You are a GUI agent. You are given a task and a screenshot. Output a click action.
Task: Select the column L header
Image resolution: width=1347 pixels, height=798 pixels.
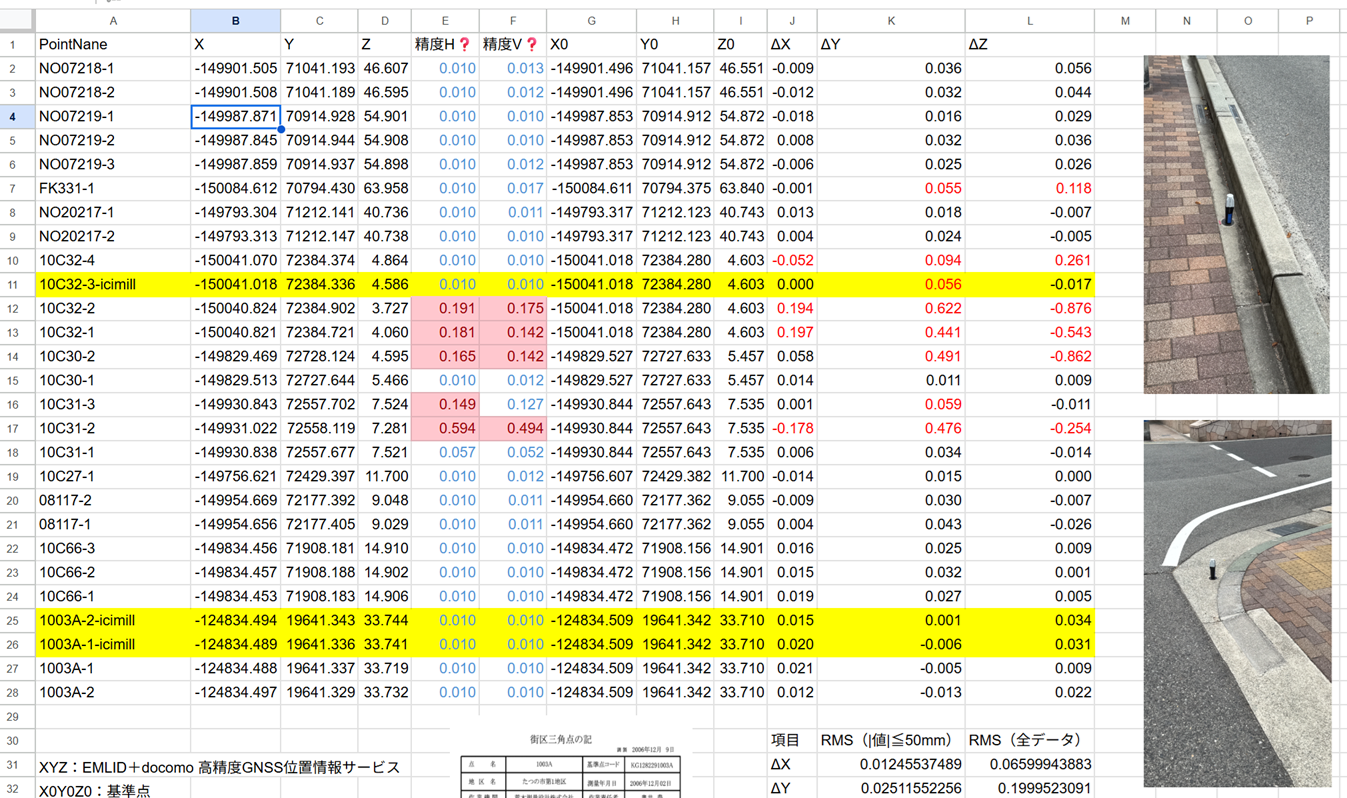pyautogui.click(x=1029, y=21)
